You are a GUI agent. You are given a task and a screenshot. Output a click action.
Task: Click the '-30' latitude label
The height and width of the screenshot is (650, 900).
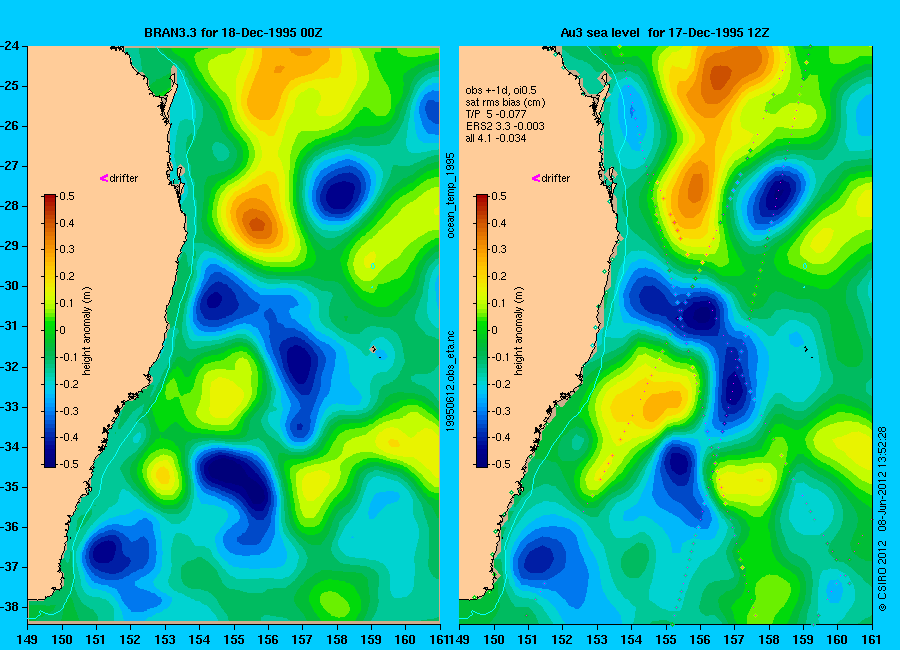click(10, 286)
